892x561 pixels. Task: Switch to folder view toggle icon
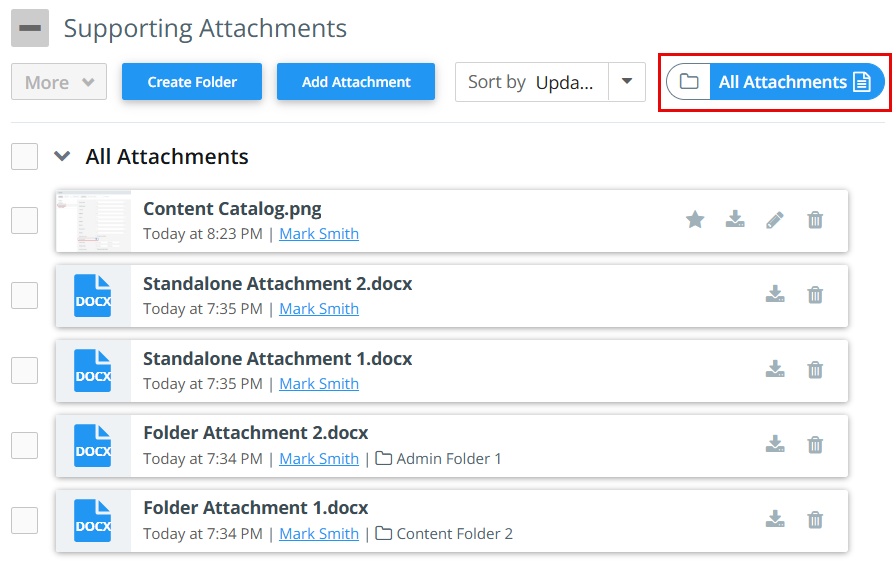point(689,82)
